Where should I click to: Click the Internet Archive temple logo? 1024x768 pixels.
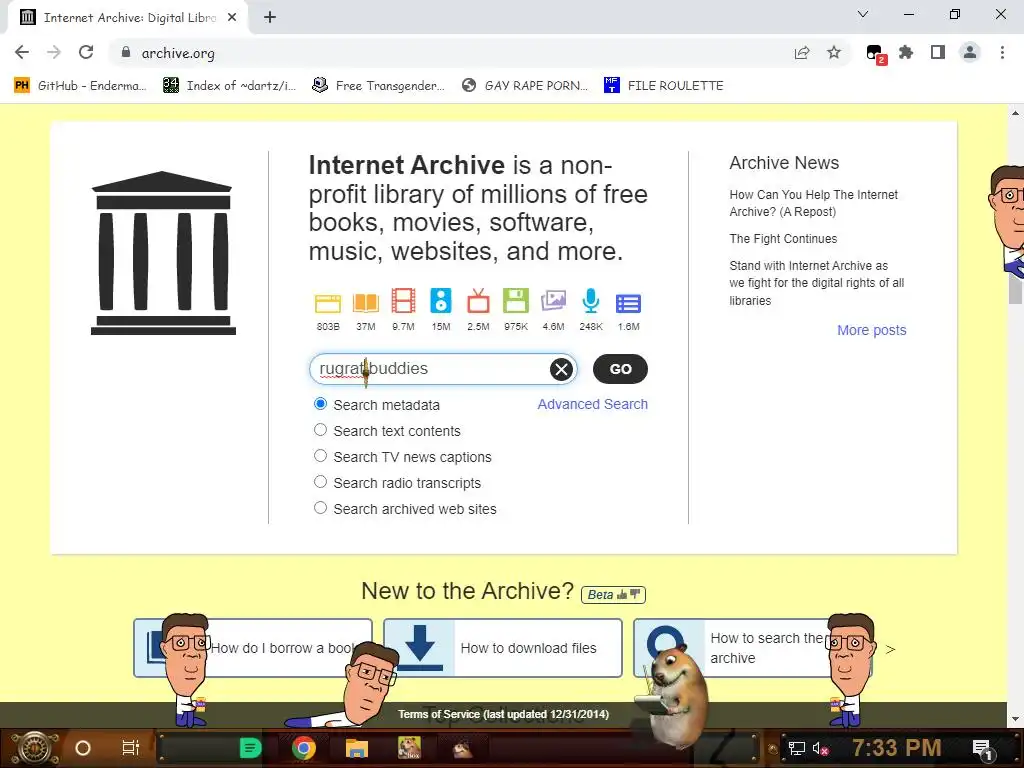coord(163,253)
